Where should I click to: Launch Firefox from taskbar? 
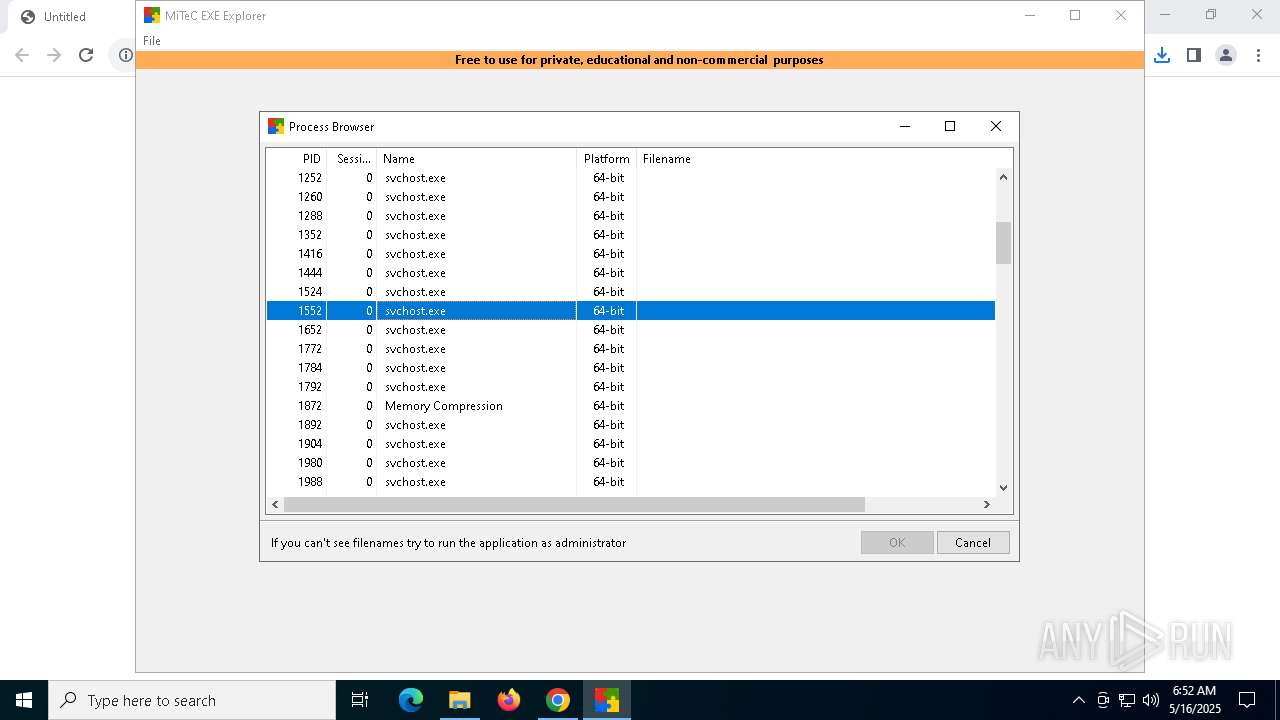click(509, 700)
